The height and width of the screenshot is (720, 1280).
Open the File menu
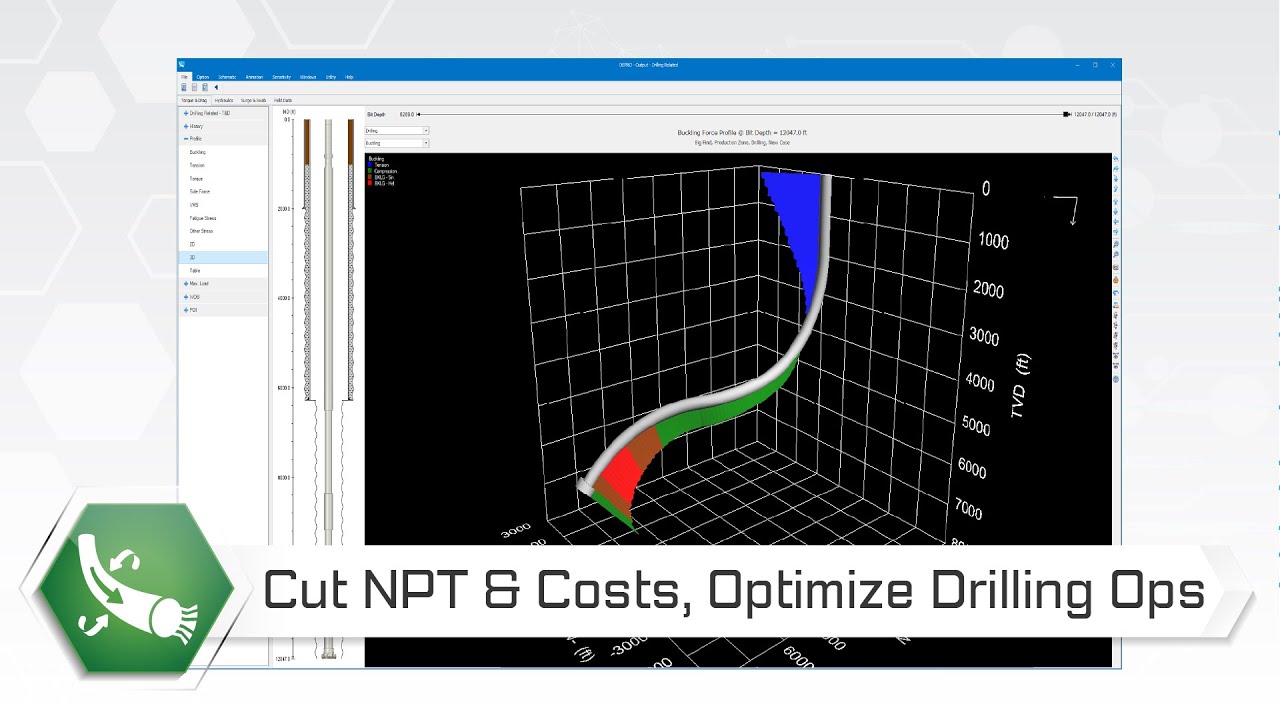click(x=184, y=77)
